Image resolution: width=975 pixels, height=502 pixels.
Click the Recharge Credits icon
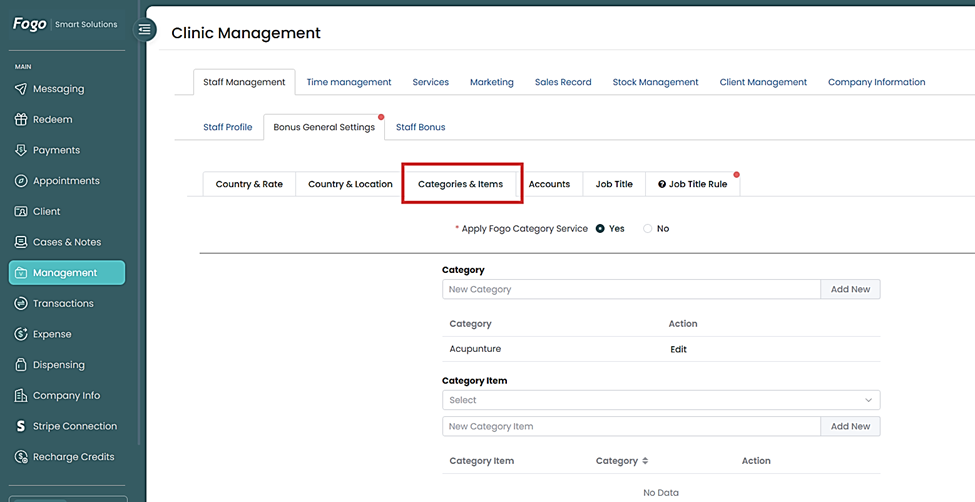click(21, 457)
